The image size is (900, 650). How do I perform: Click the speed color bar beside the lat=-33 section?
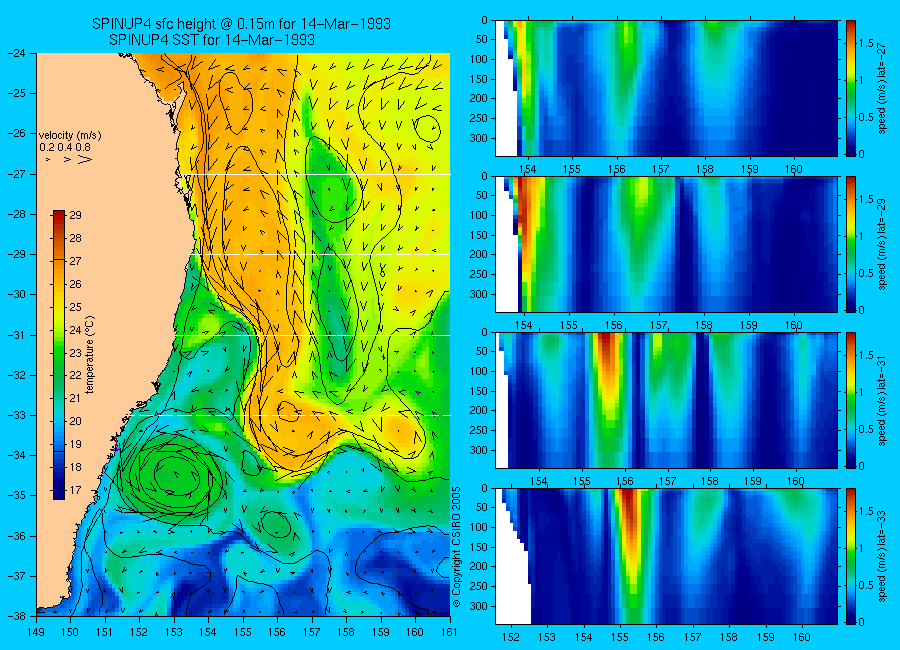[x=850, y=556]
